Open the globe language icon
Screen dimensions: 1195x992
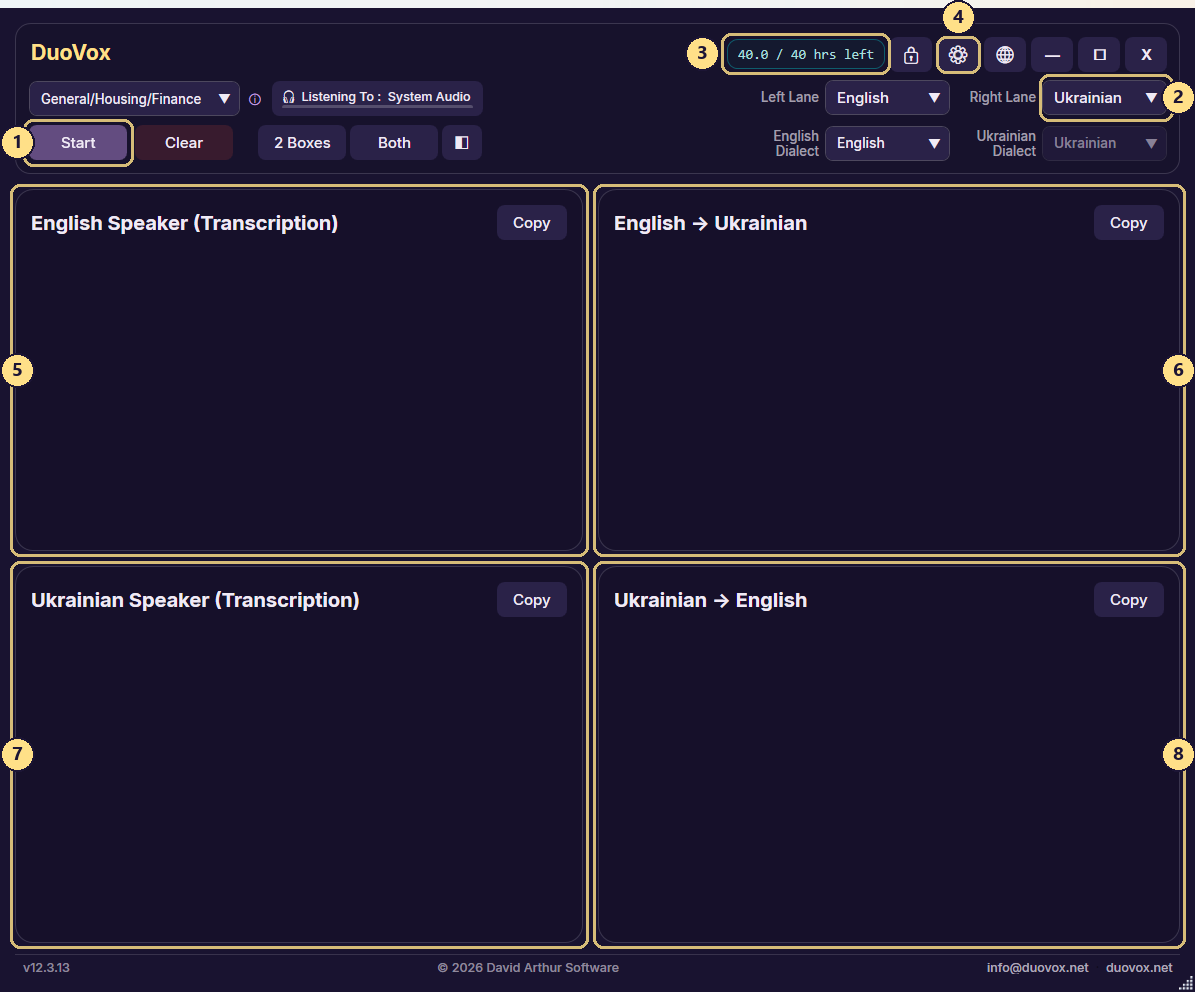(x=1005, y=55)
